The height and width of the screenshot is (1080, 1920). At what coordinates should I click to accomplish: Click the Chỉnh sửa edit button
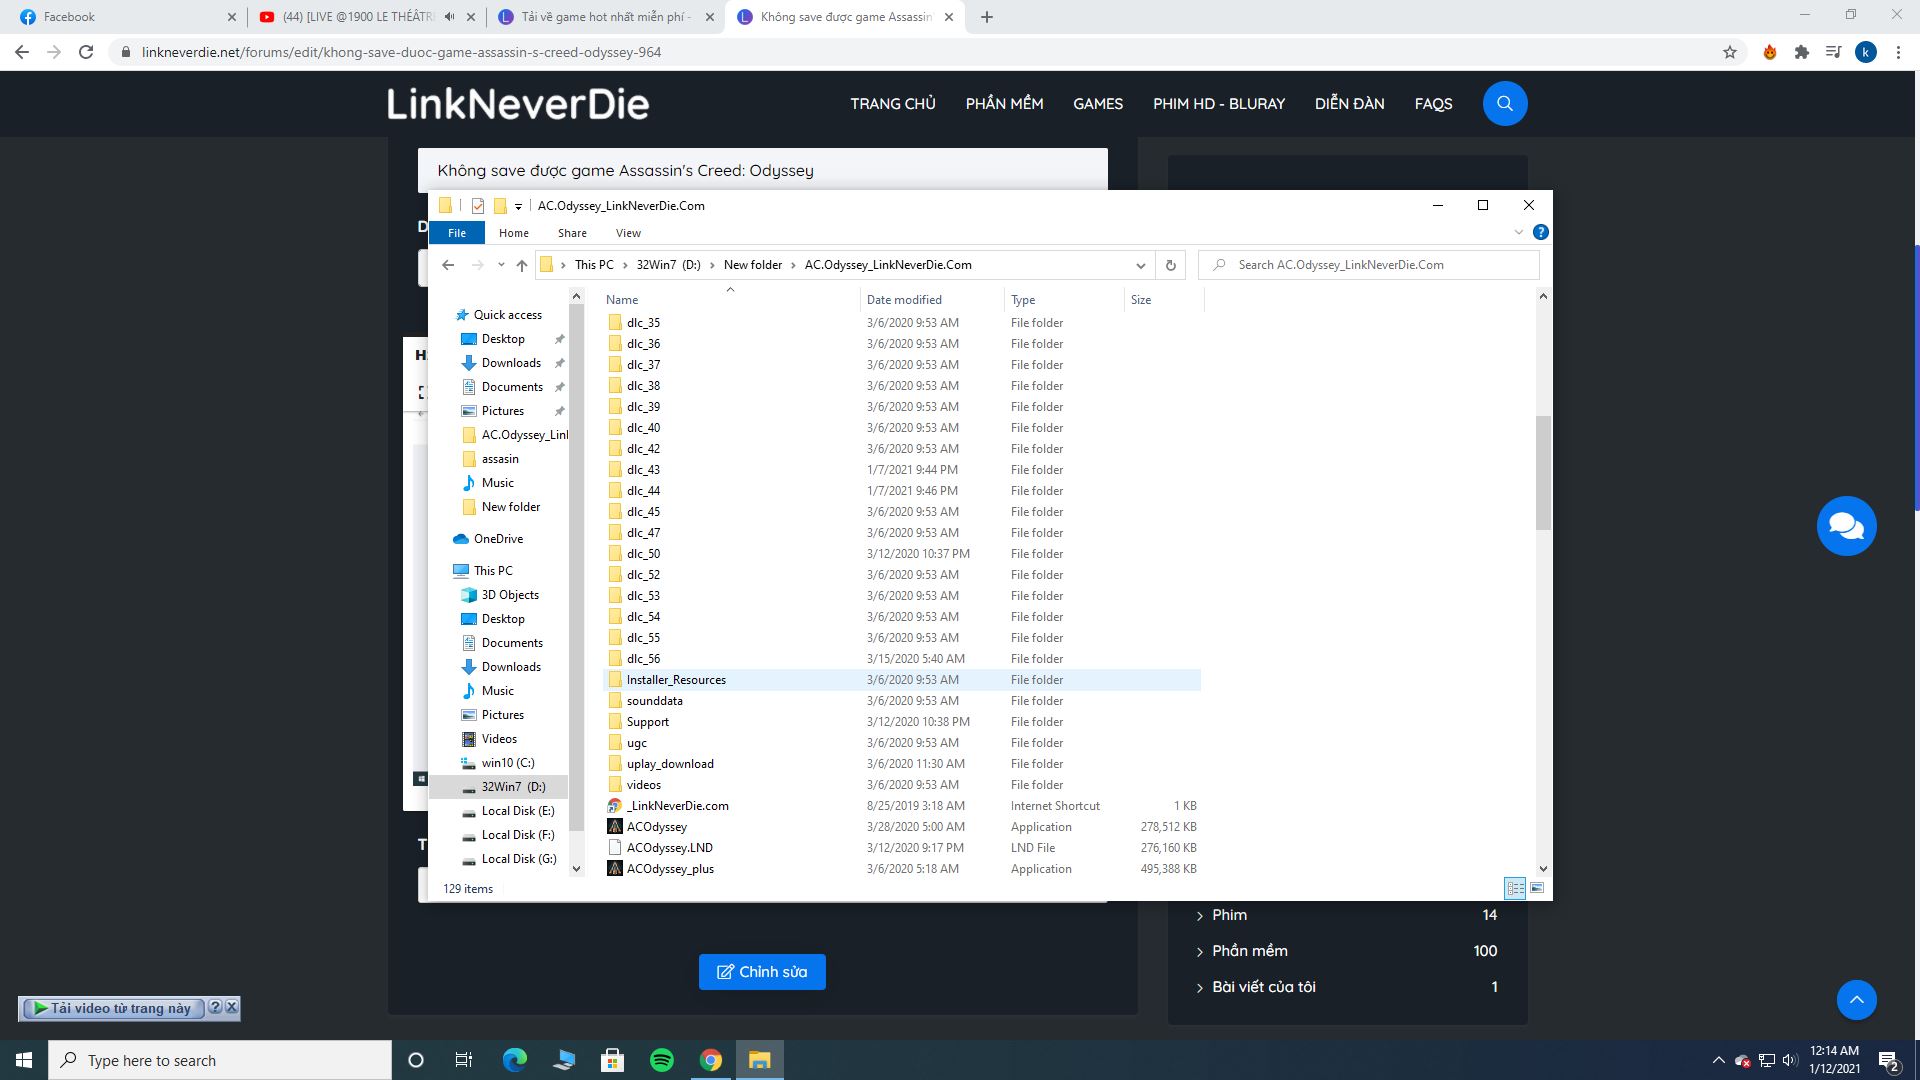(x=762, y=972)
